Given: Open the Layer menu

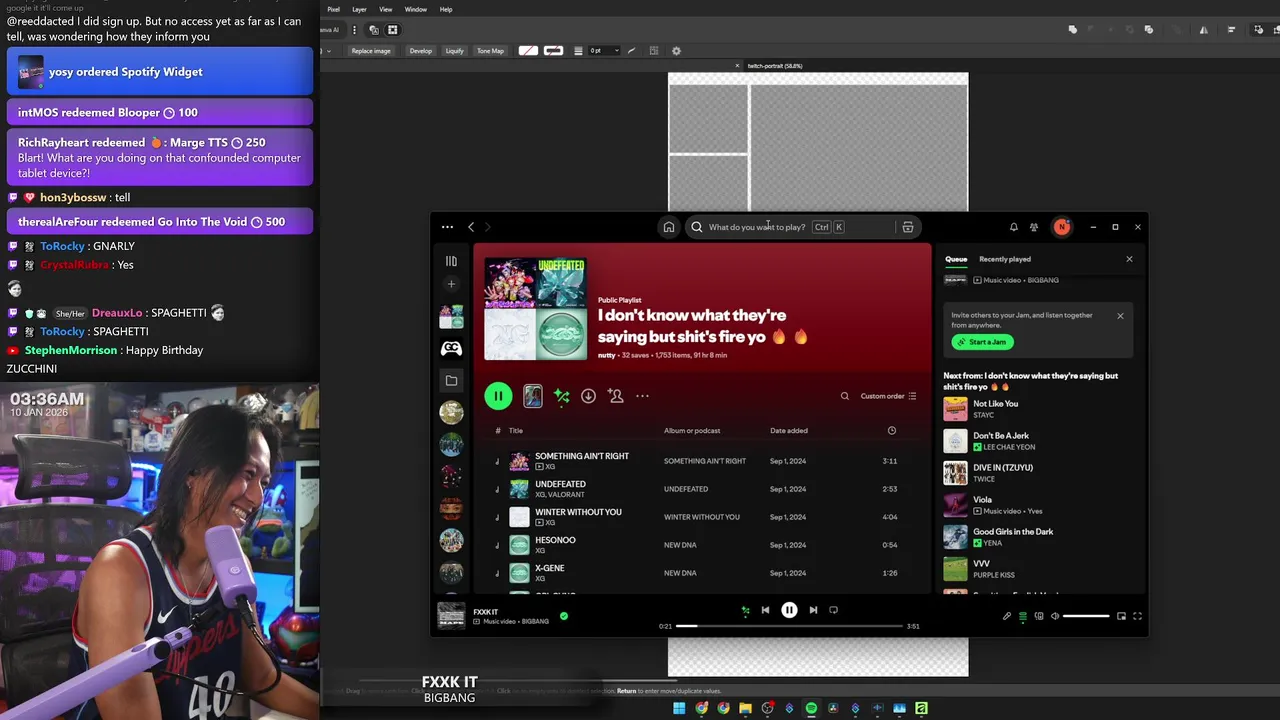Looking at the screenshot, I should coord(359,9).
